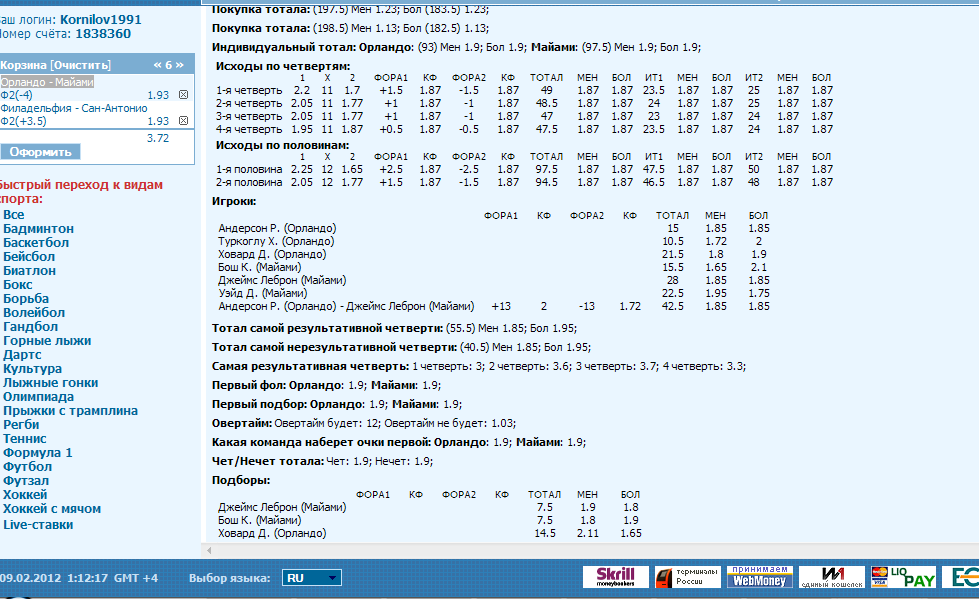Image resolution: width=979 pixels, height=599 pixels.
Task: Select 1-я половина away win odds 1.65
Action: (x=352, y=169)
